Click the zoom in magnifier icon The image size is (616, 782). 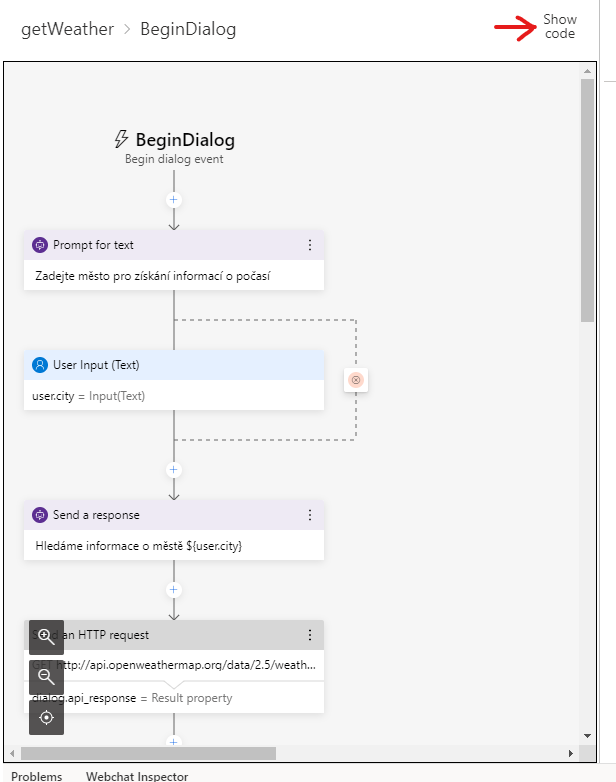pos(46,637)
